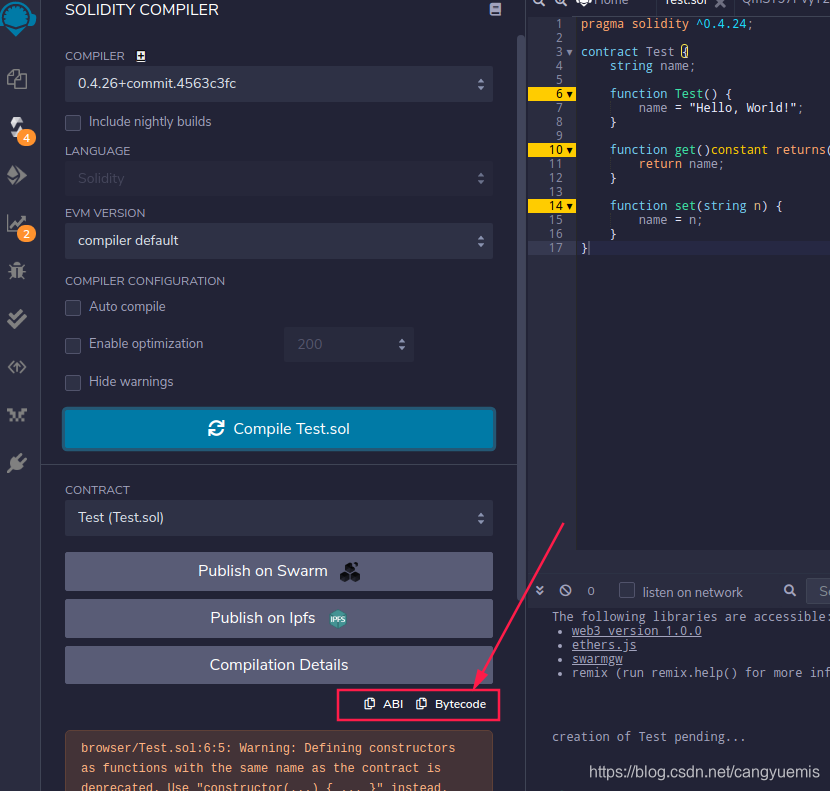Viewport: 830px width, 791px height.
Task: Open the compiler version dropdown
Action: [x=278, y=84]
